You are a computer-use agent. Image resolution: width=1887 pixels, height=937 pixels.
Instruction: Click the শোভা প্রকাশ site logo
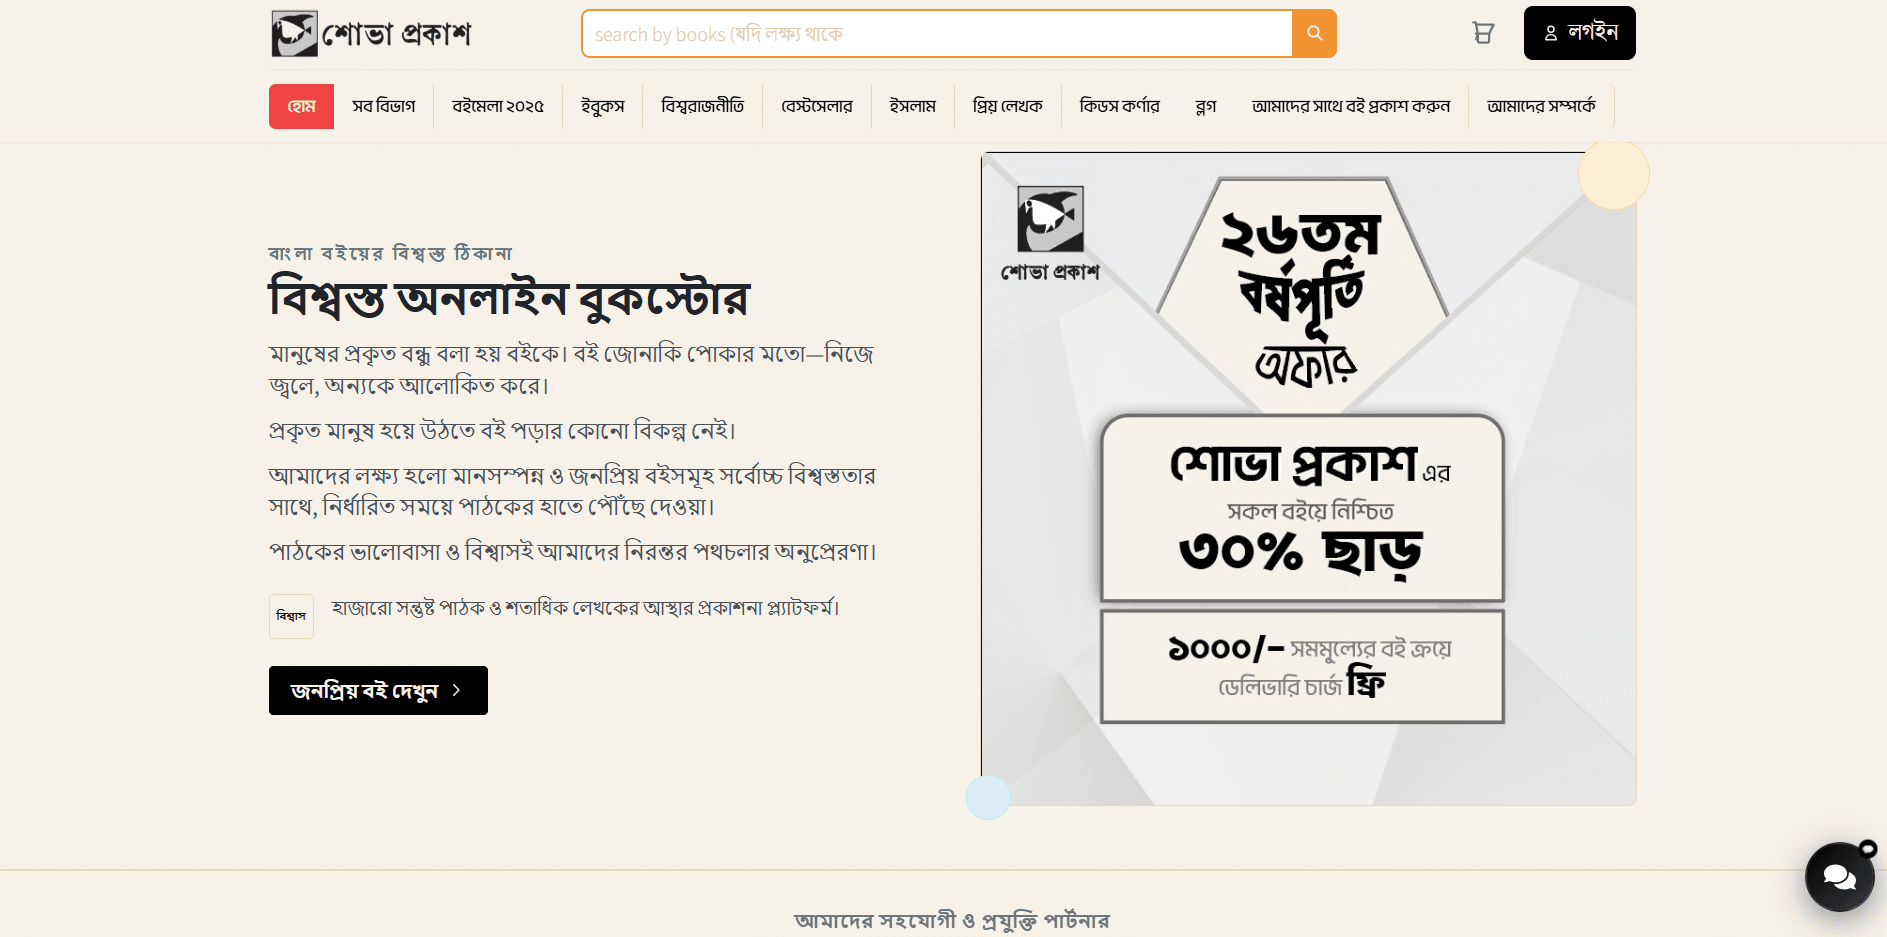(371, 34)
